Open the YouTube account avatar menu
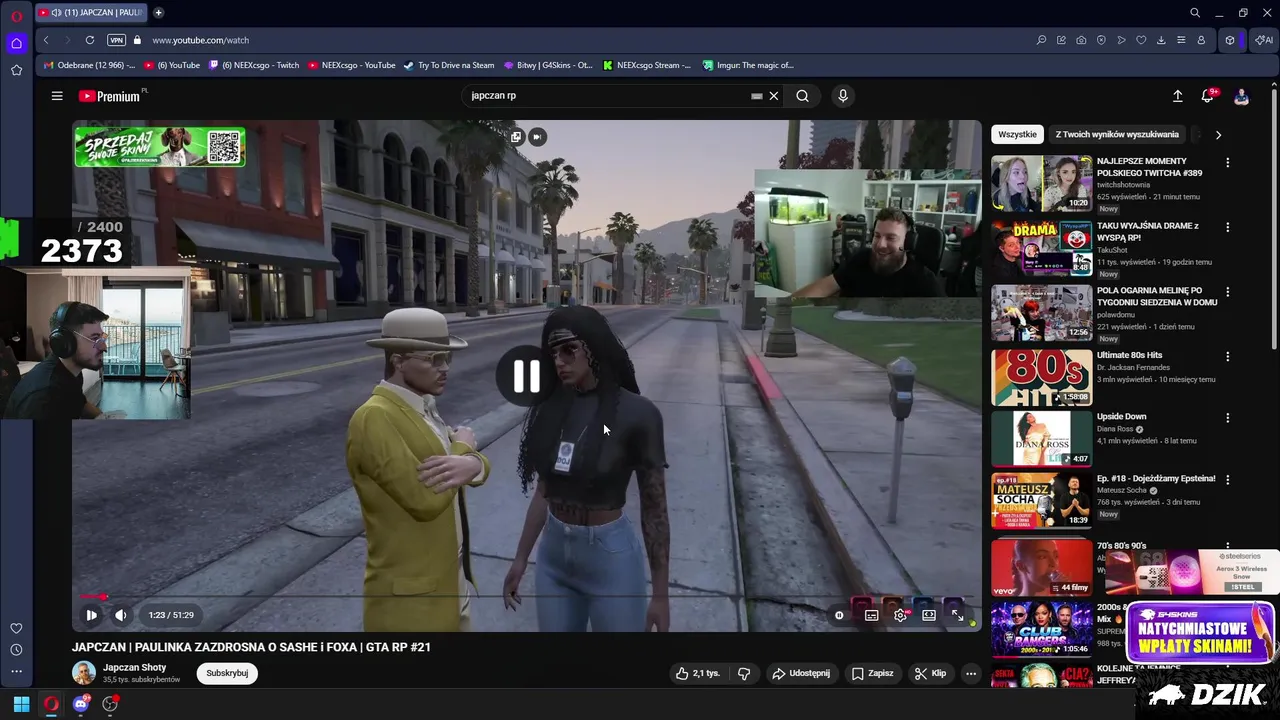Image resolution: width=1280 pixels, height=720 pixels. pyautogui.click(x=1241, y=96)
